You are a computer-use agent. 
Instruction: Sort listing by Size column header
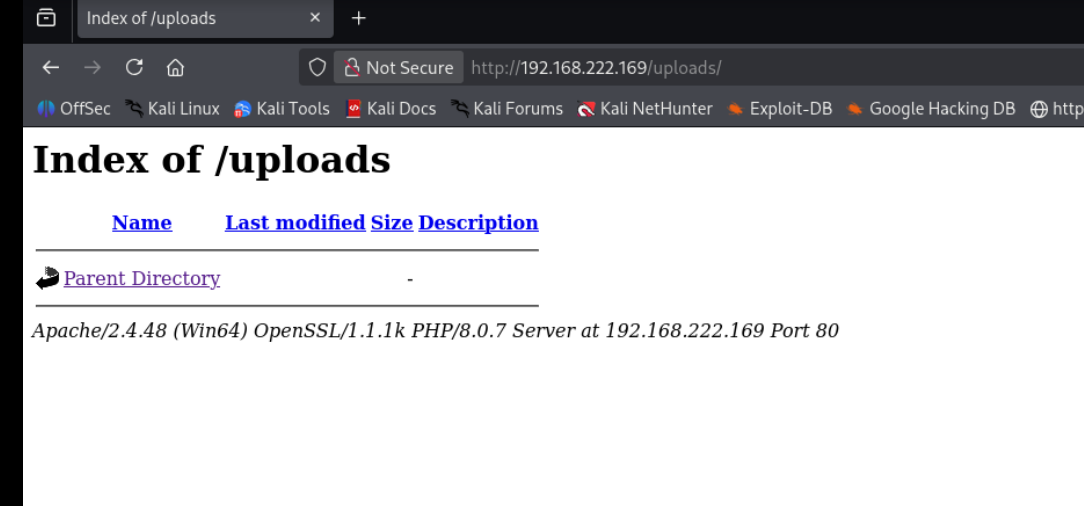pyautogui.click(x=391, y=223)
